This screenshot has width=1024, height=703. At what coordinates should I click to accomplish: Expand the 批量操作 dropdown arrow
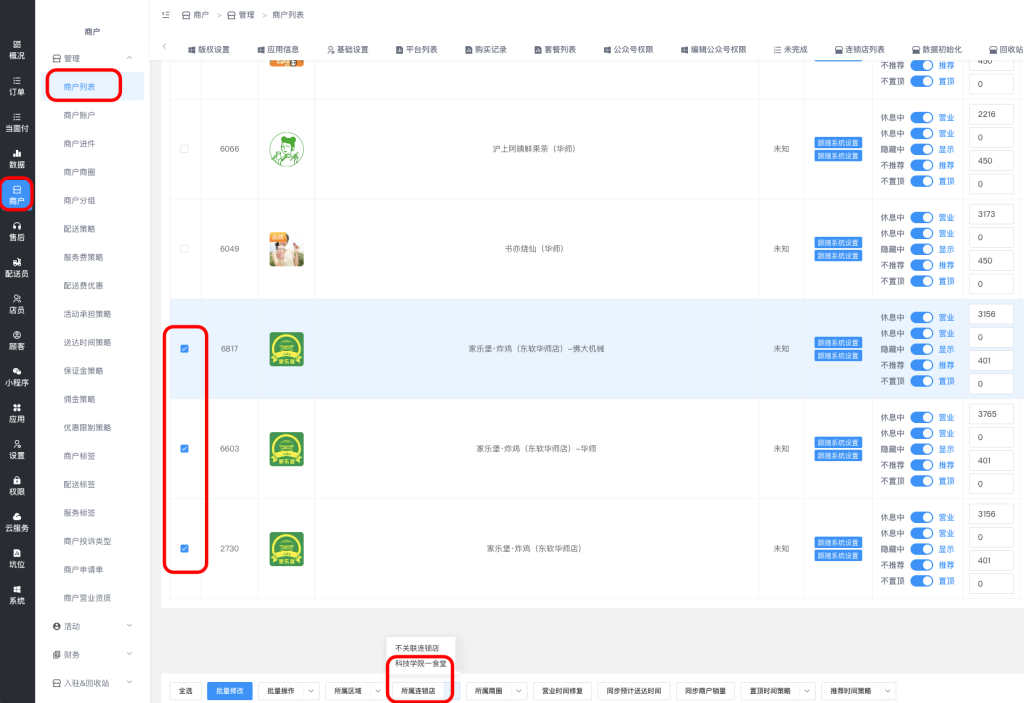311,691
